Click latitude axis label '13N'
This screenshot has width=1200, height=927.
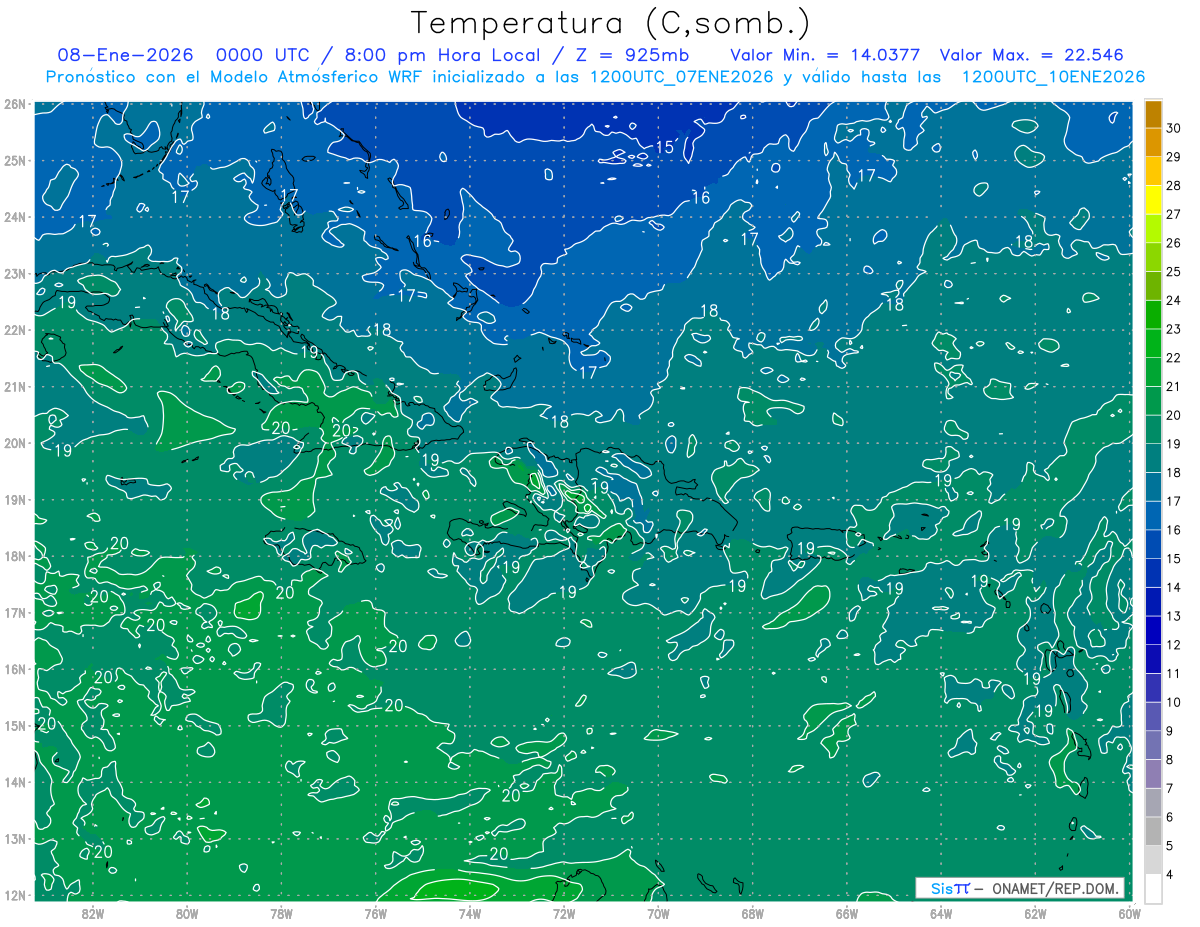[x=14, y=838]
